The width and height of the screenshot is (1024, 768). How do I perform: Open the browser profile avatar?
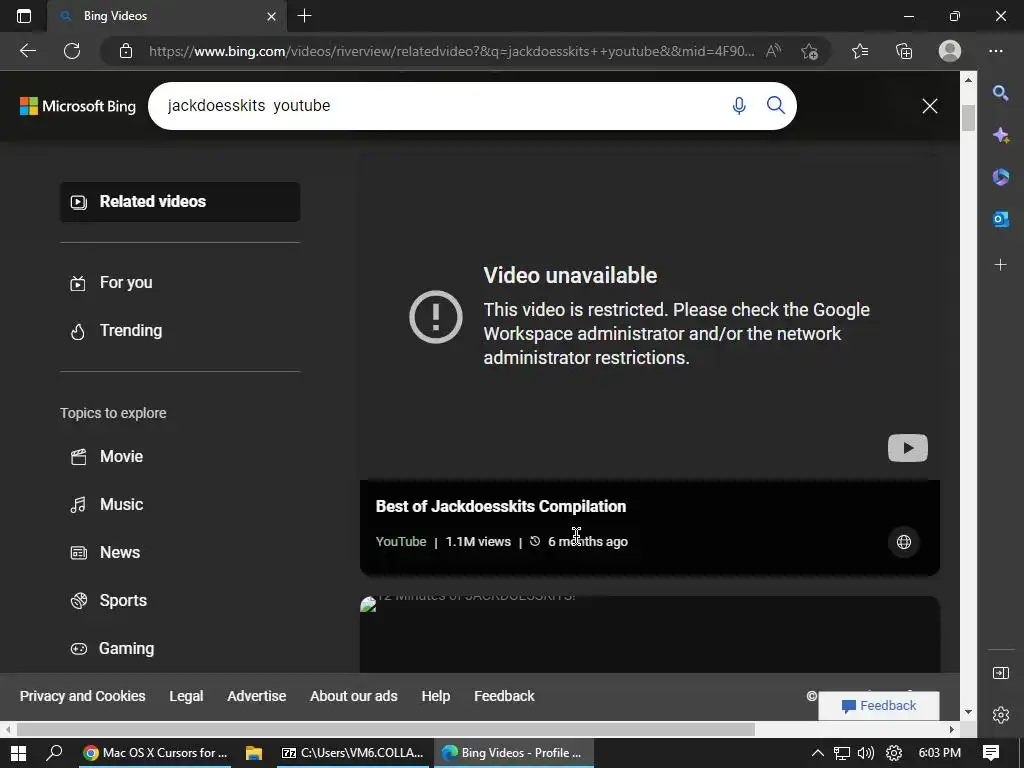950,51
